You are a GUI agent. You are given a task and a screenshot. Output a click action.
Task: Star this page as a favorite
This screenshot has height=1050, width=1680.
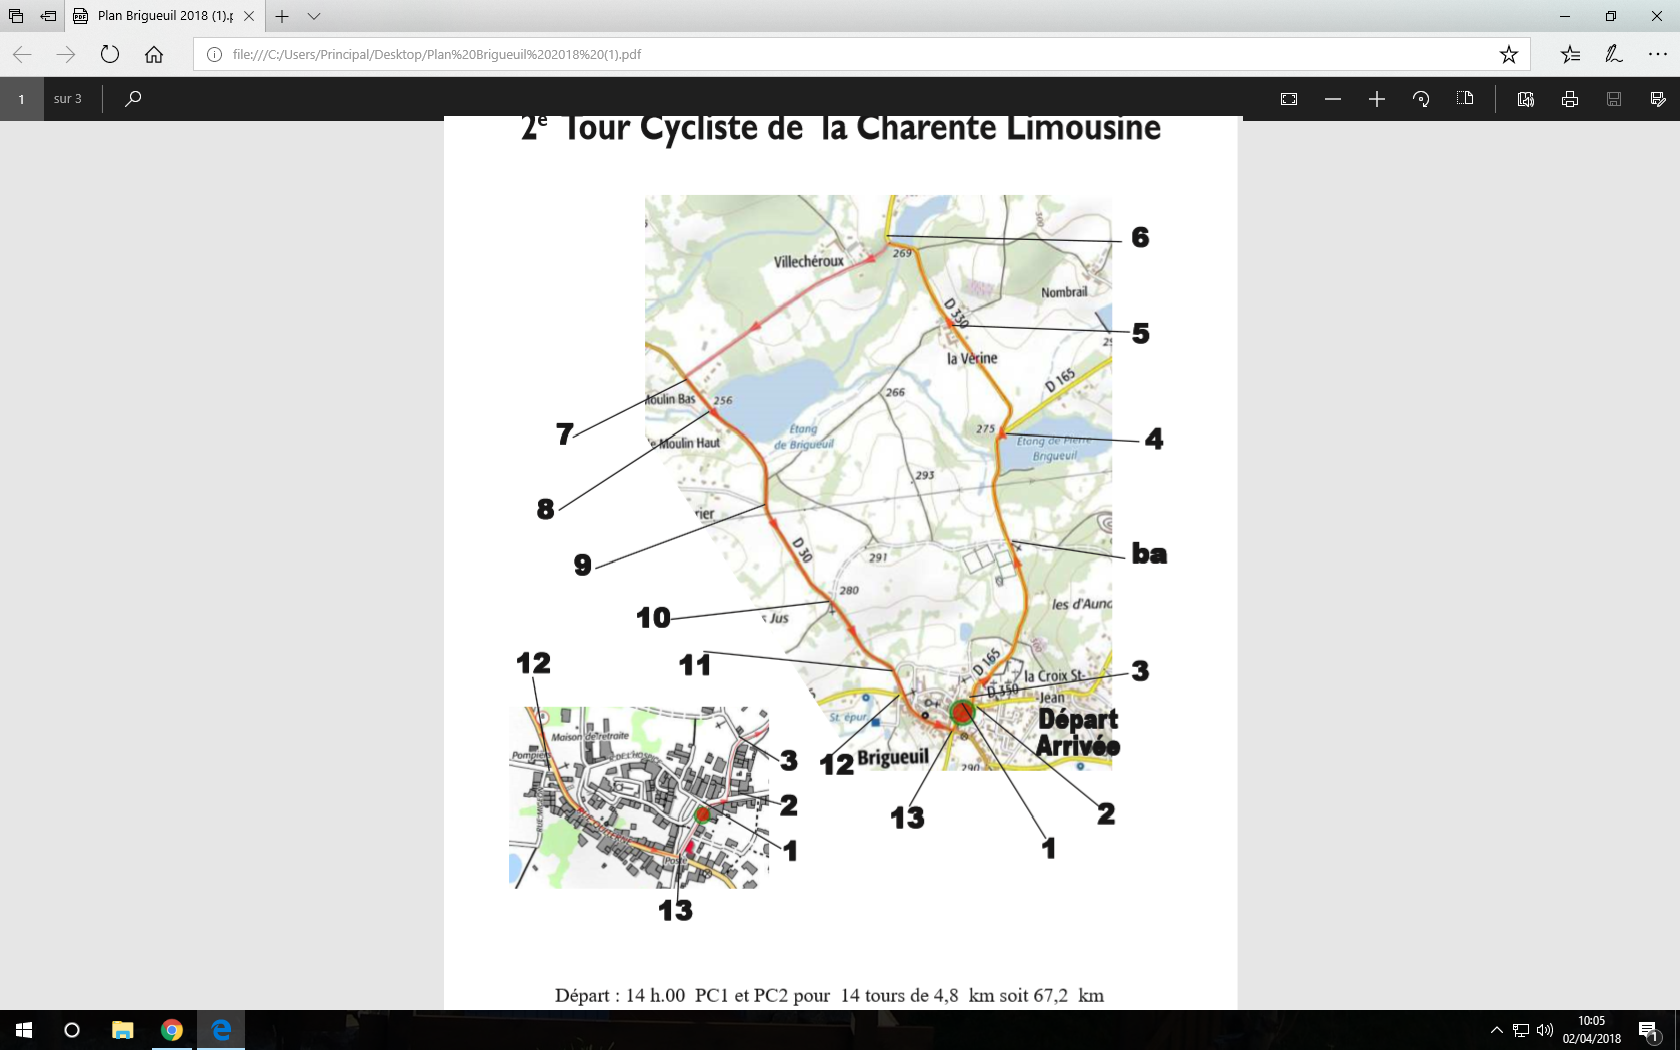pos(1509,54)
